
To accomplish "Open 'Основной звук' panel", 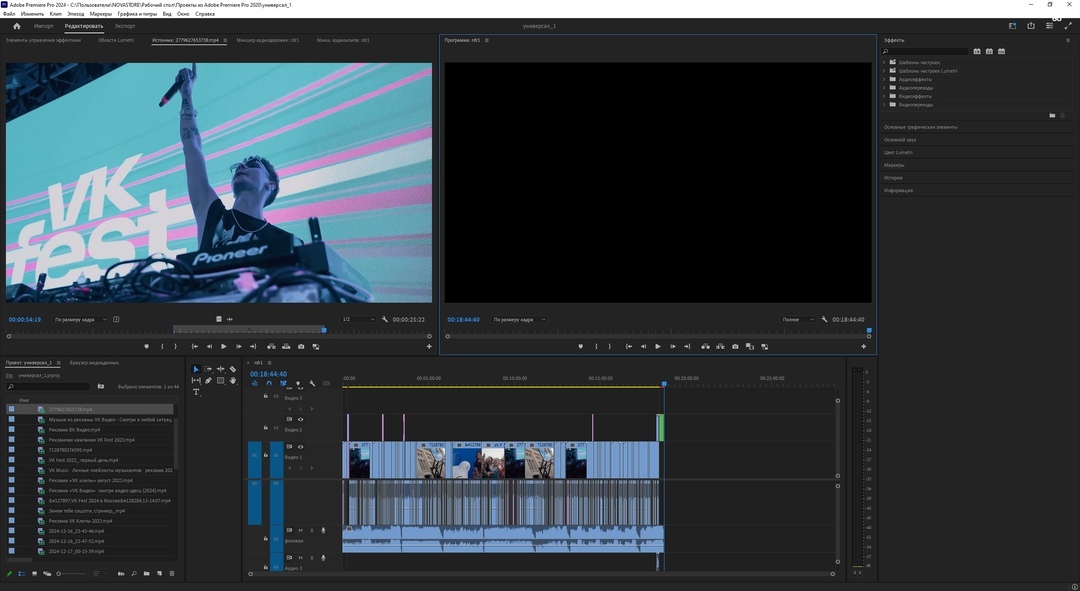I will 900,140.
